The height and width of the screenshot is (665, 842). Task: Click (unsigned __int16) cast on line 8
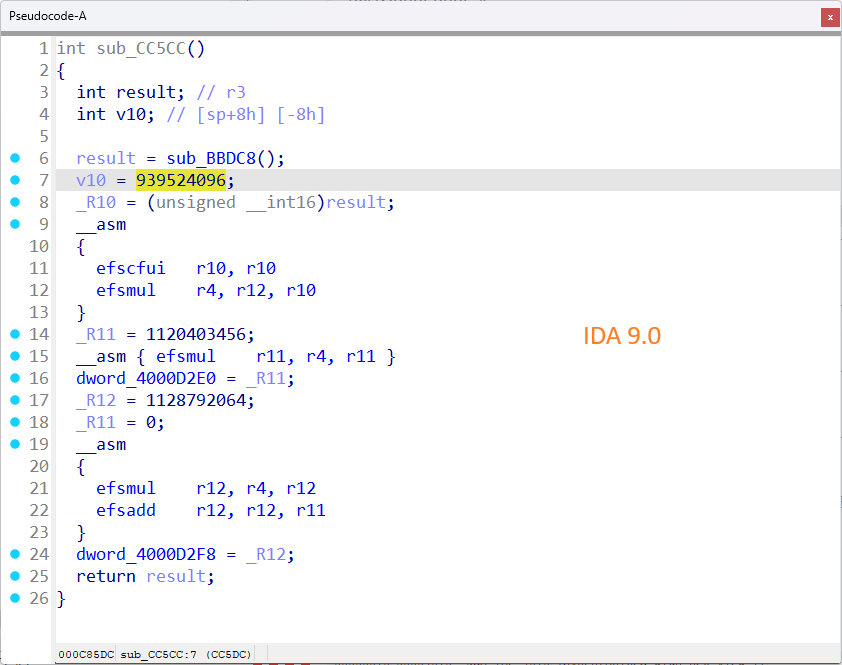tap(236, 203)
